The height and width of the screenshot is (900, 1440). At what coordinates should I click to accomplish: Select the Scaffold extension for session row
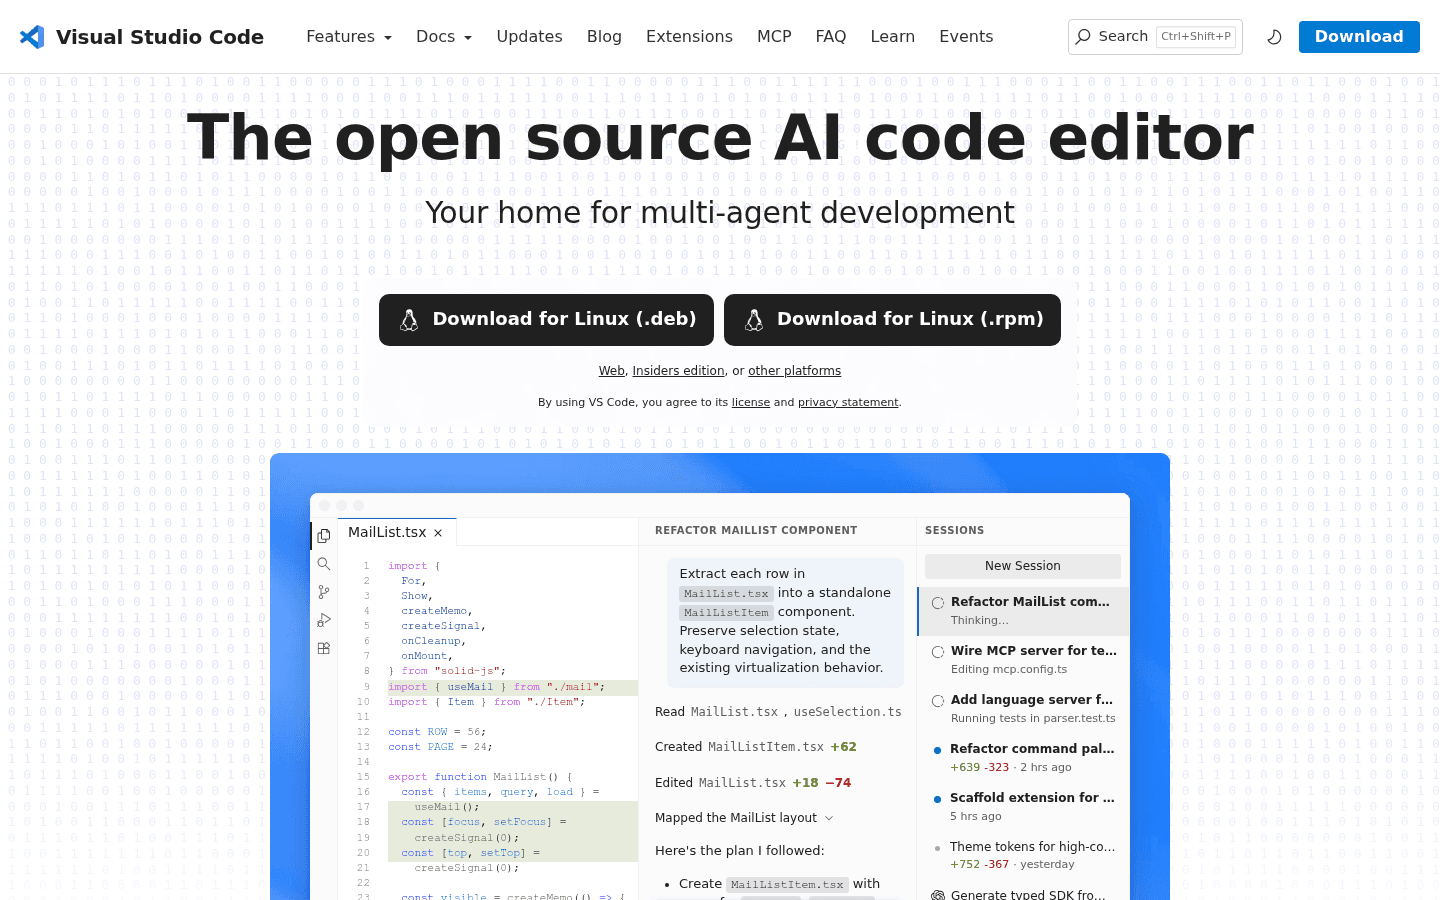tap(1024, 807)
